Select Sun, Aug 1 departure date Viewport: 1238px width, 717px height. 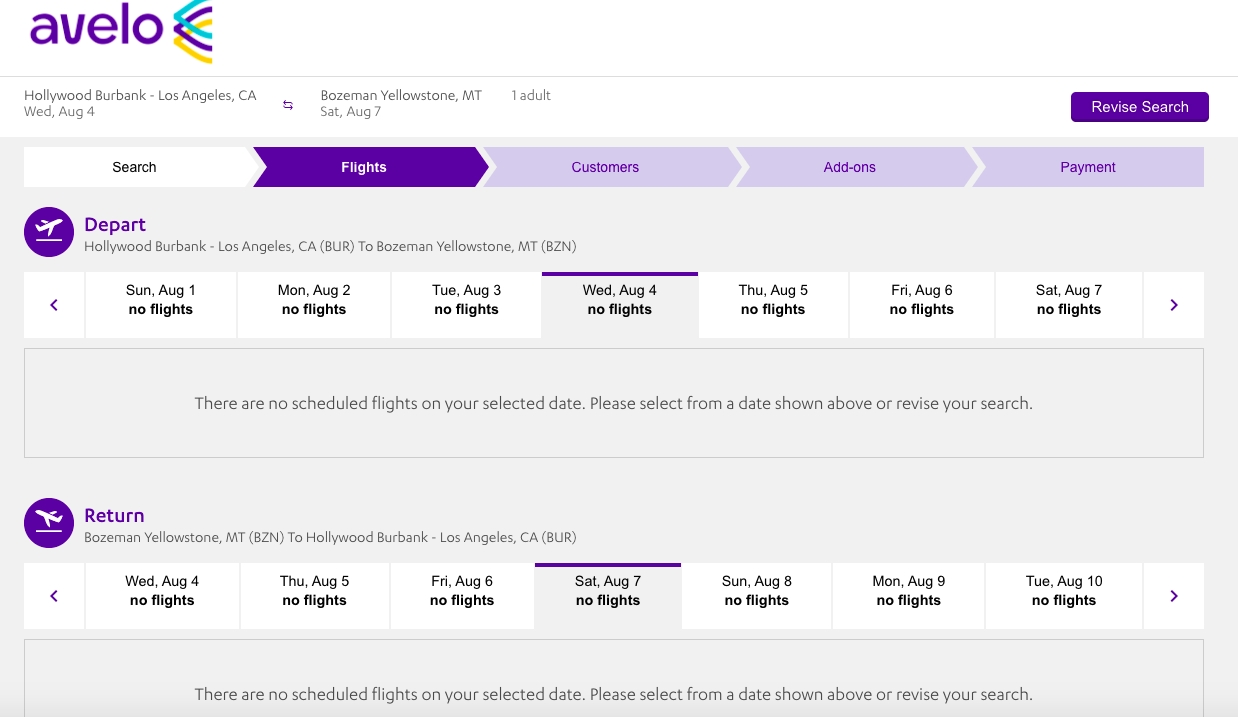(x=161, y=305)
